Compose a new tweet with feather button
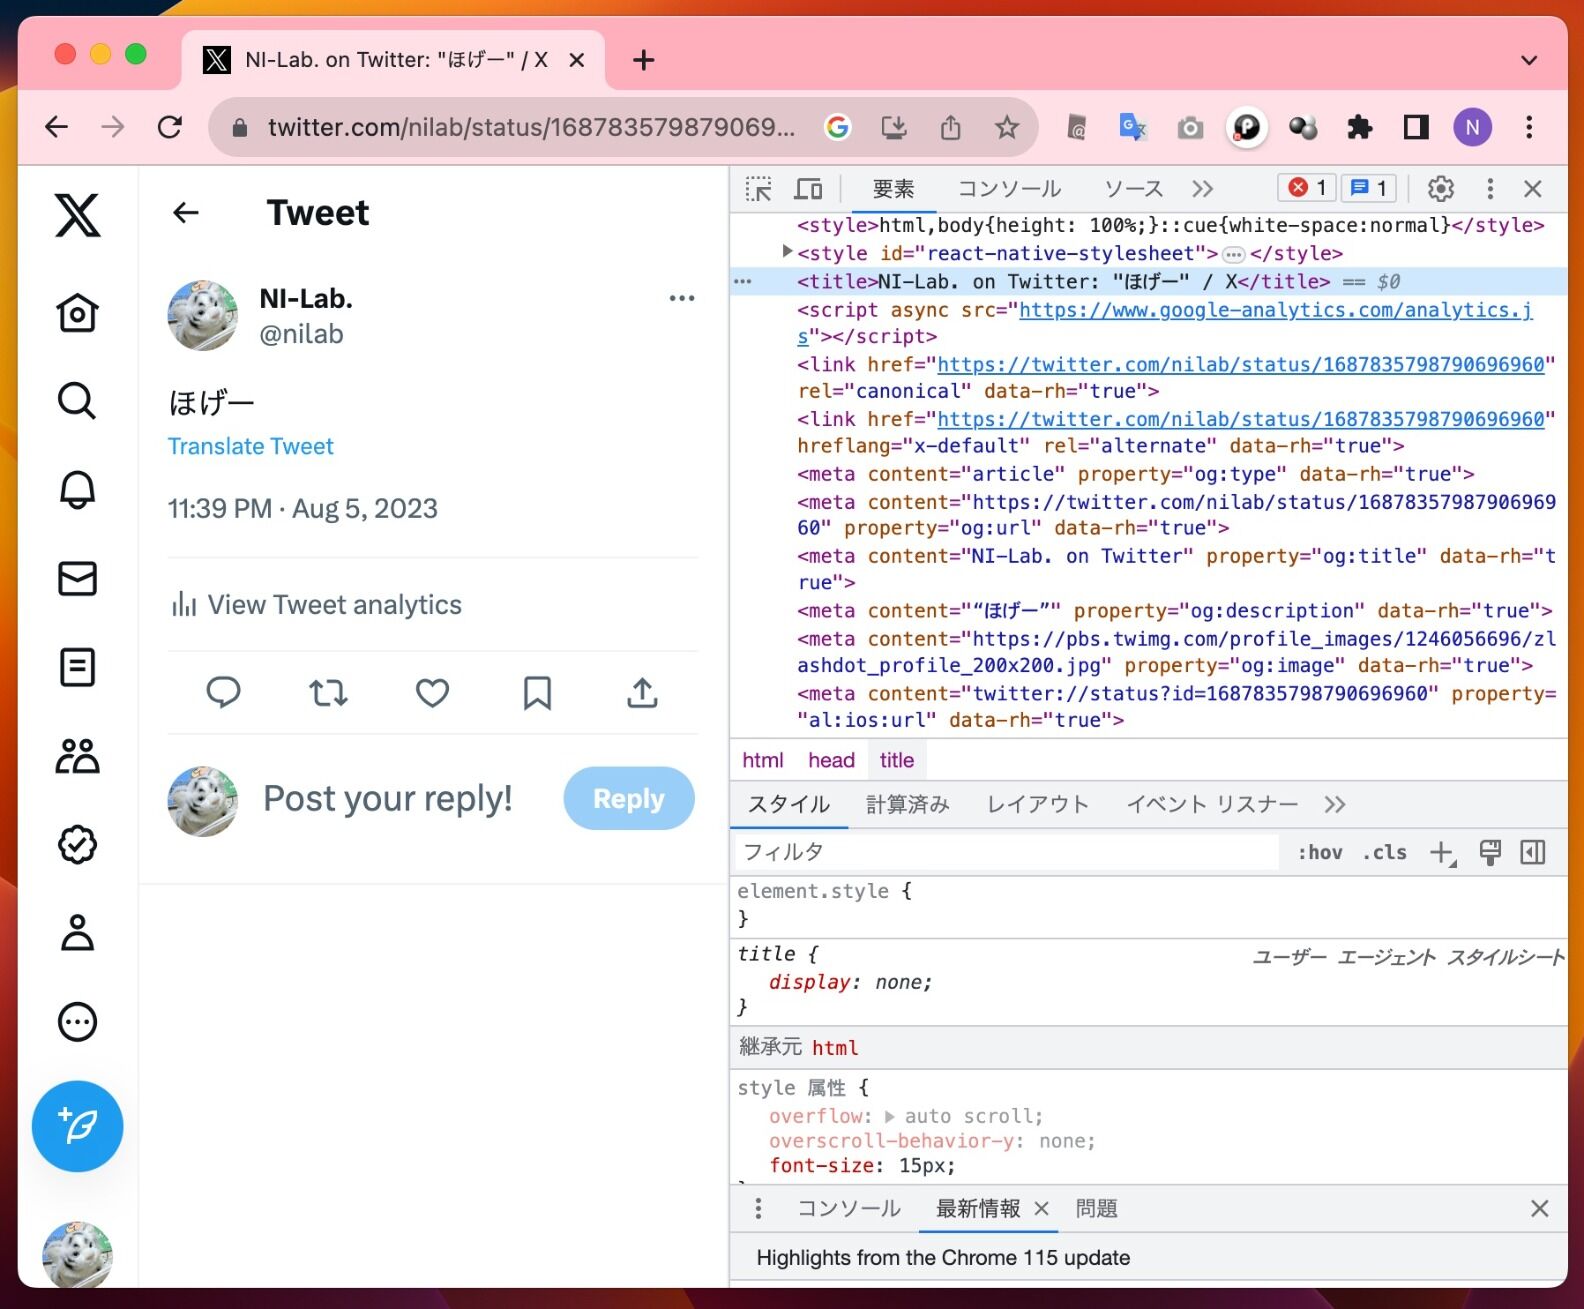 pos(77,1126)
